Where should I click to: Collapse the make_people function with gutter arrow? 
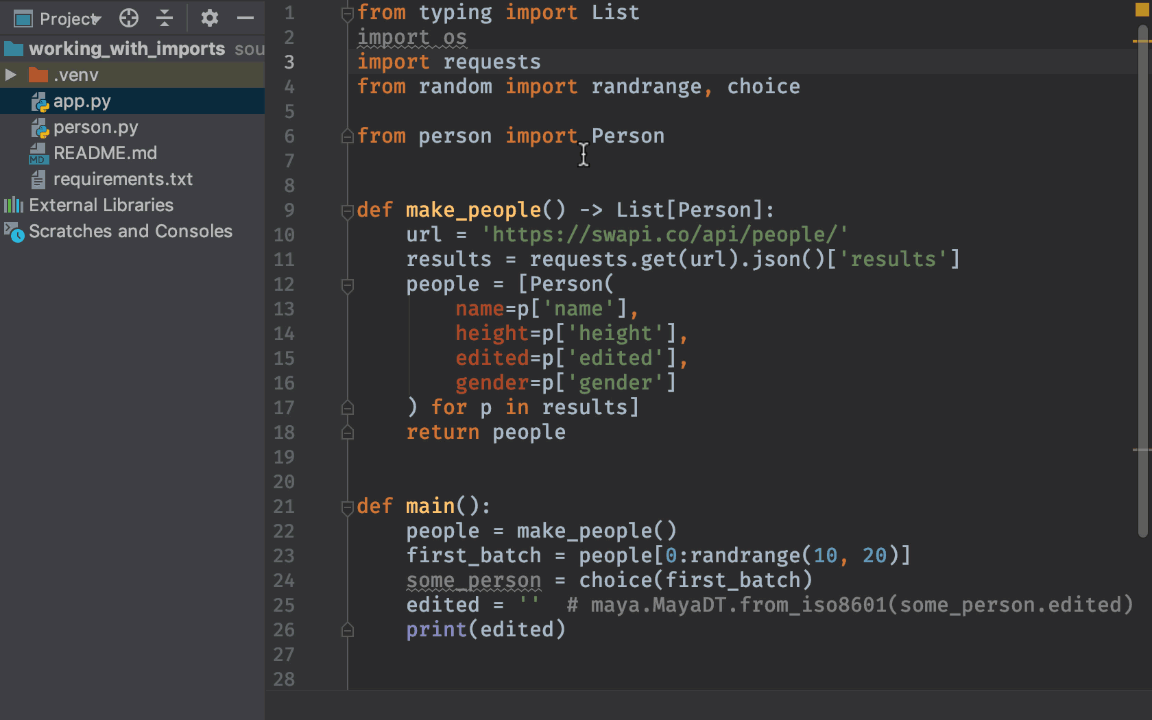tap(347, 209)
